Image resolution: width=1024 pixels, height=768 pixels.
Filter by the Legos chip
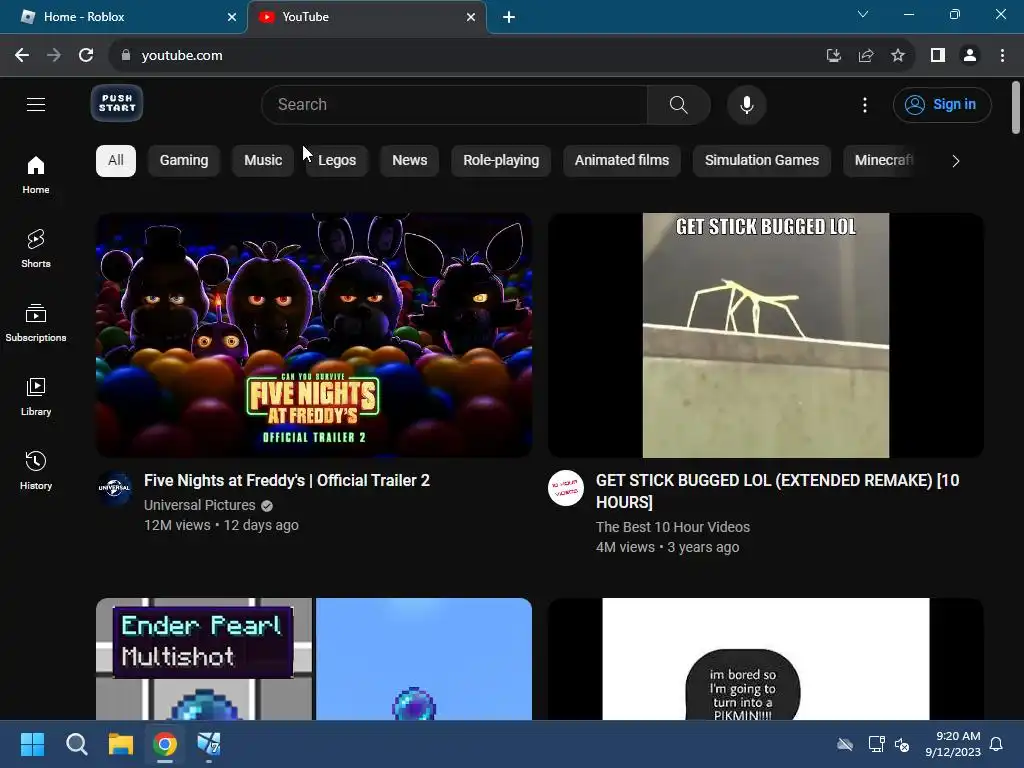point(337,161)
